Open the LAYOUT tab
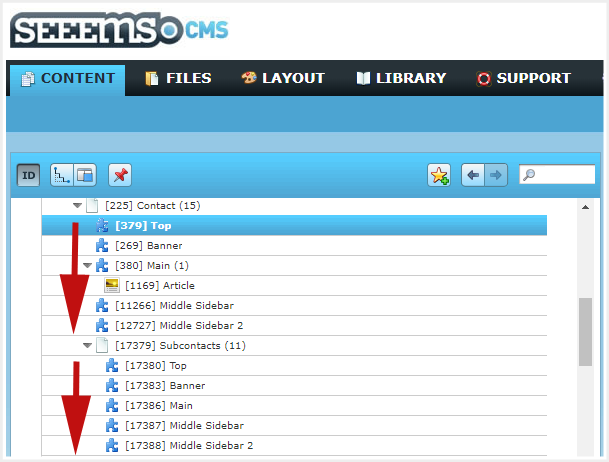Image resolution: width=609 pixels, height=462 pixels. click(x=283, y=78)
